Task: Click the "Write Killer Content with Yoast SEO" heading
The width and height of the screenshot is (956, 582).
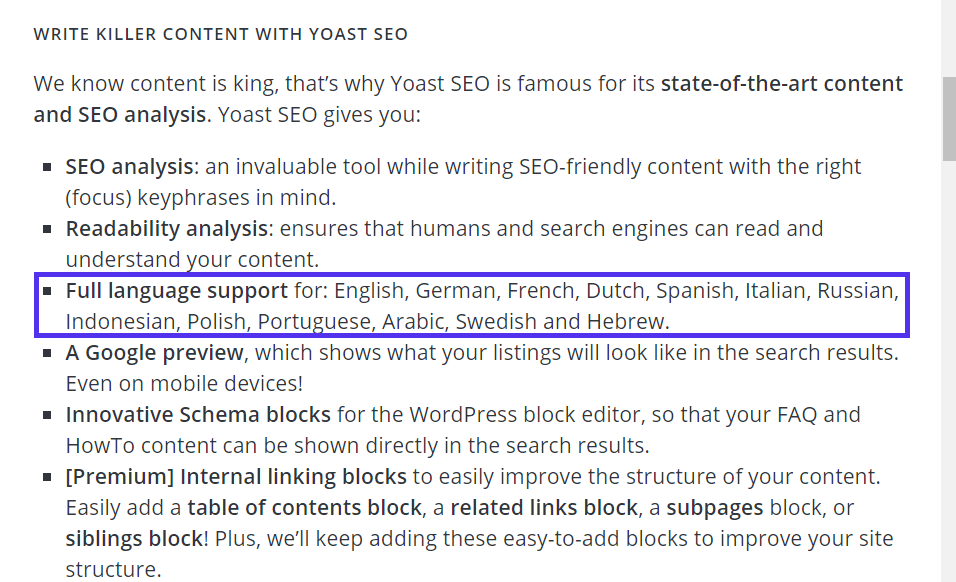Action: (221, 34)
